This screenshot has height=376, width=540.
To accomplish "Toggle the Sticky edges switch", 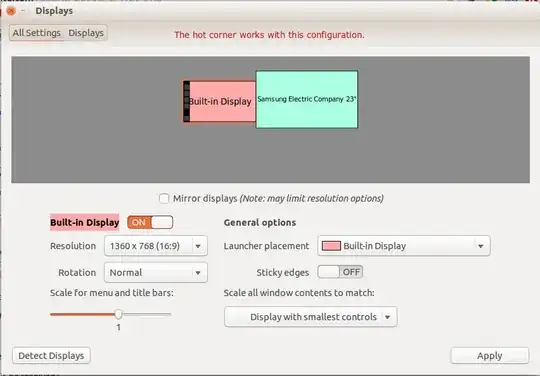I will (x=340, y=272).
